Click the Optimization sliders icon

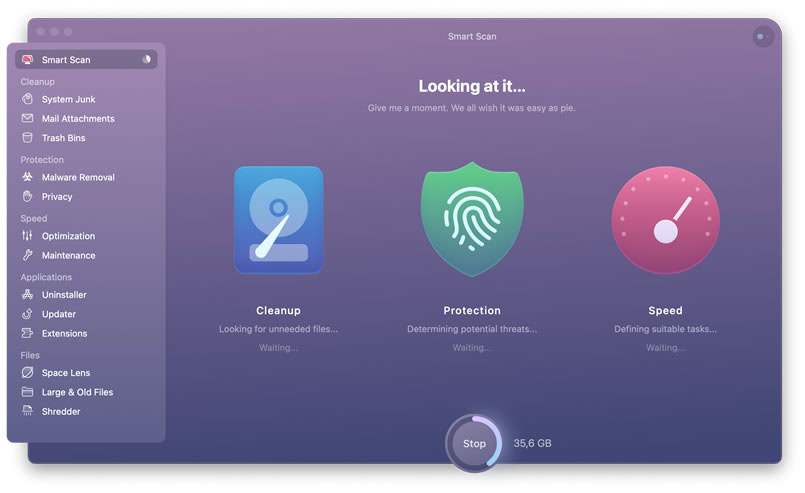[x=27, y=235]
